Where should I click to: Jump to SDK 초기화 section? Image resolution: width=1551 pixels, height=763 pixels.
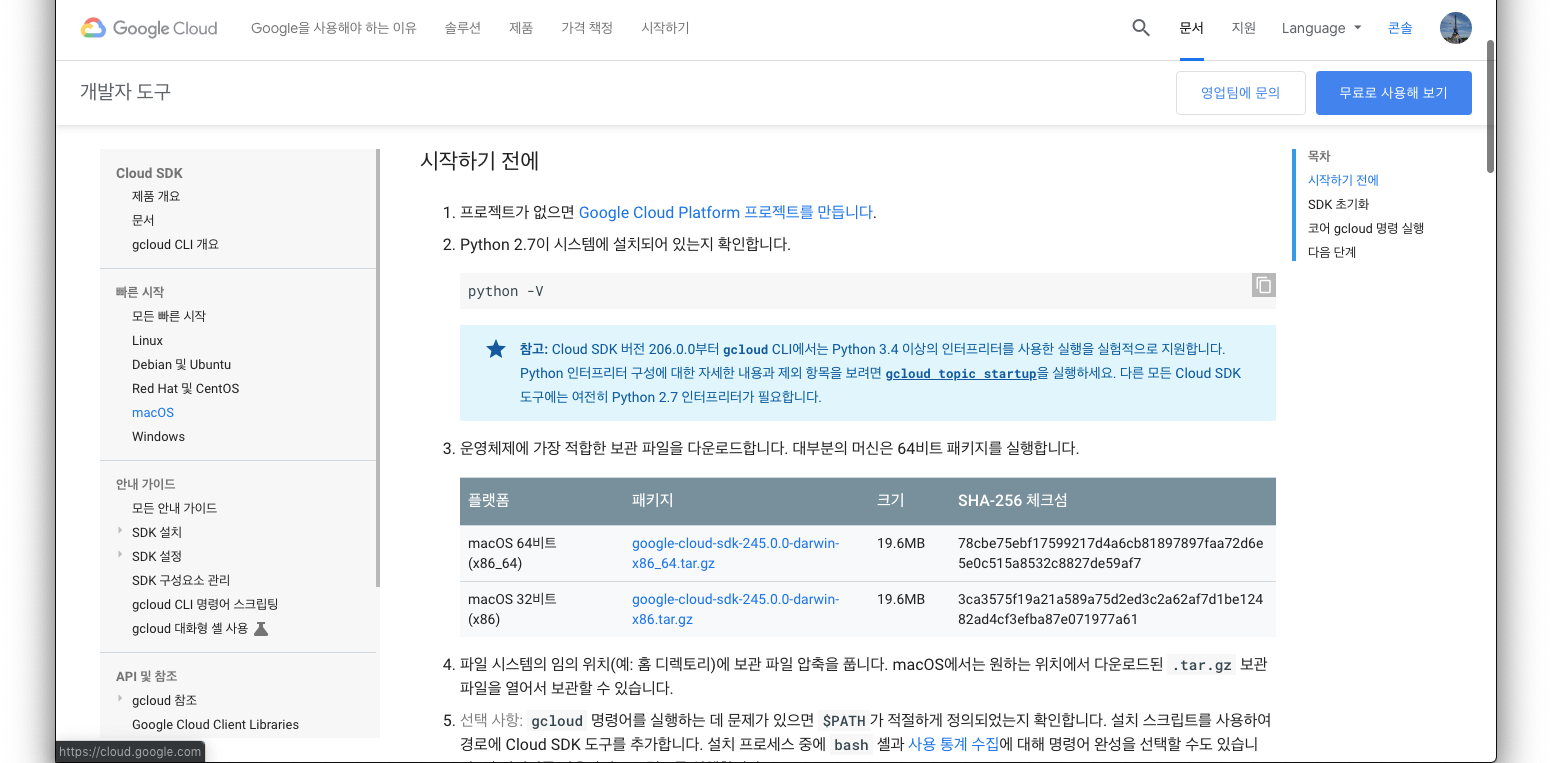pos(1338,204)
